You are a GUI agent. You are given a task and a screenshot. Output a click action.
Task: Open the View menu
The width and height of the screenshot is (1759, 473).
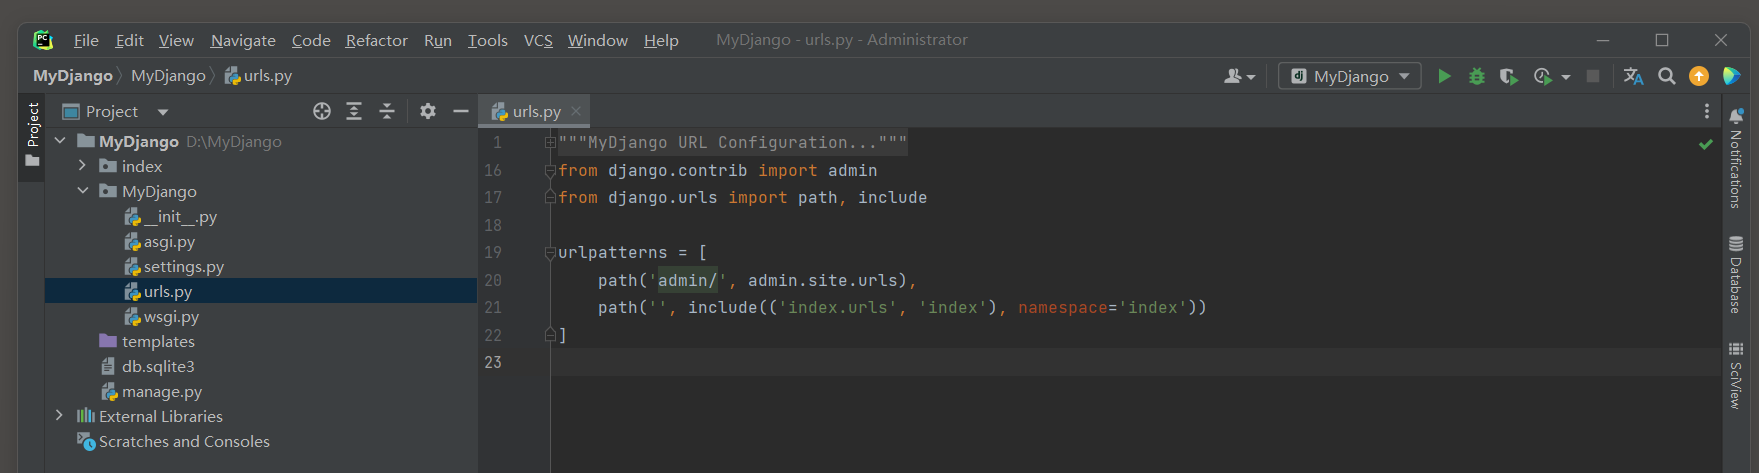pos(176,40)
